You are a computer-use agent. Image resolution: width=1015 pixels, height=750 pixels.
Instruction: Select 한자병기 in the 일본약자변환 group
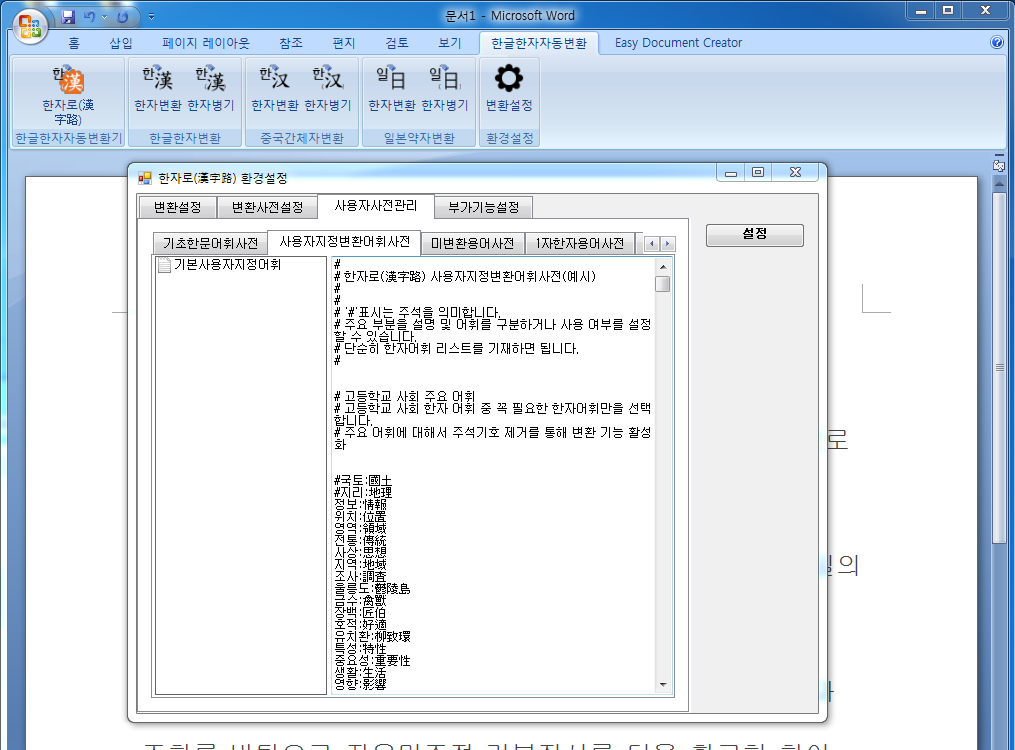click(x=445, y=88)
